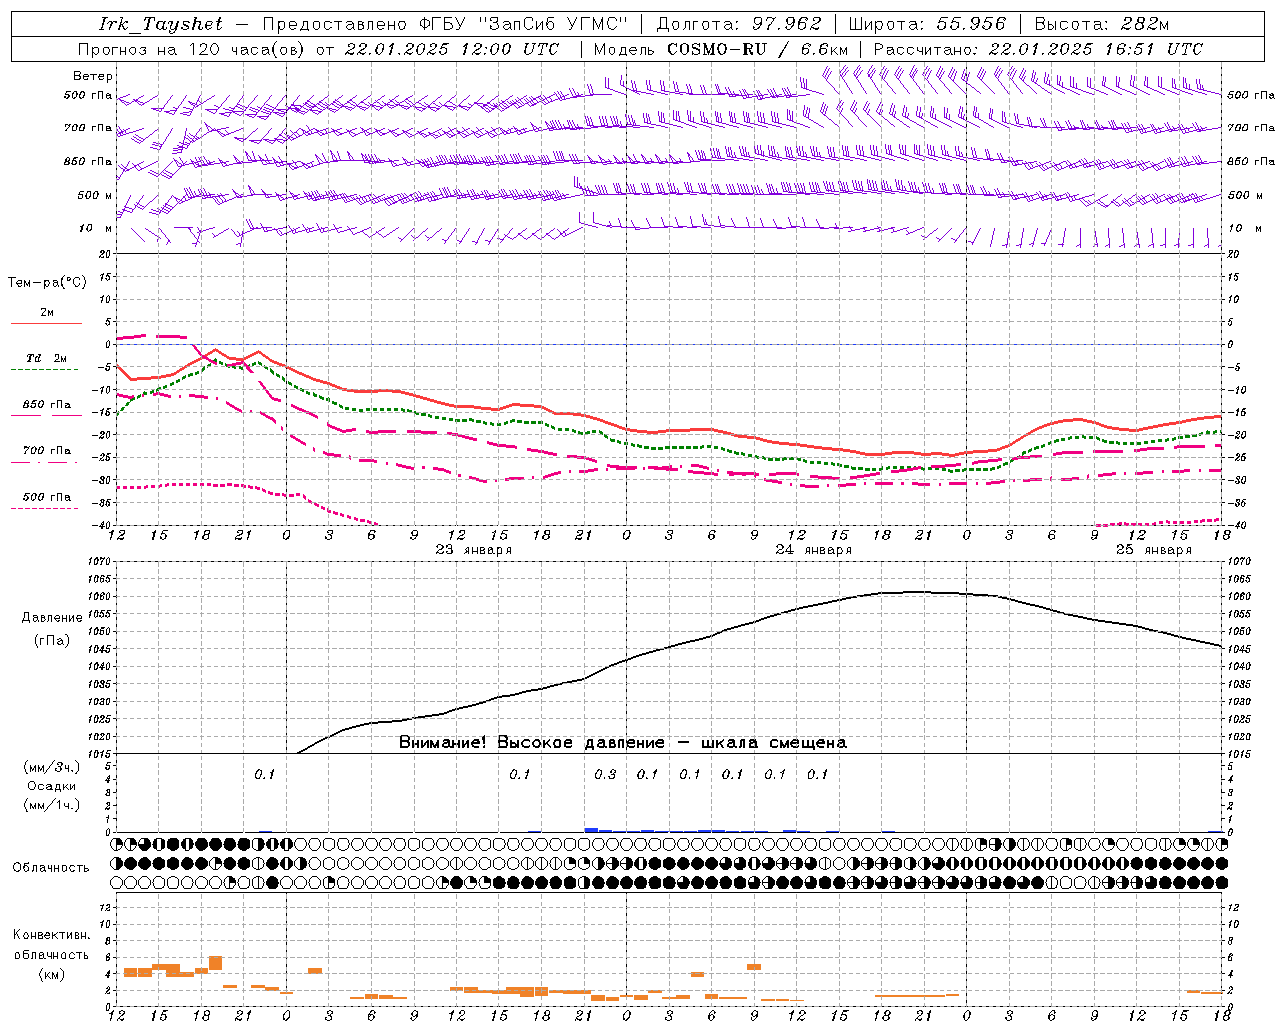Screen dimensions: 1280x1024
Task: Click the 24 января date label
Action: pyautogui.click(x=813, y=550)
